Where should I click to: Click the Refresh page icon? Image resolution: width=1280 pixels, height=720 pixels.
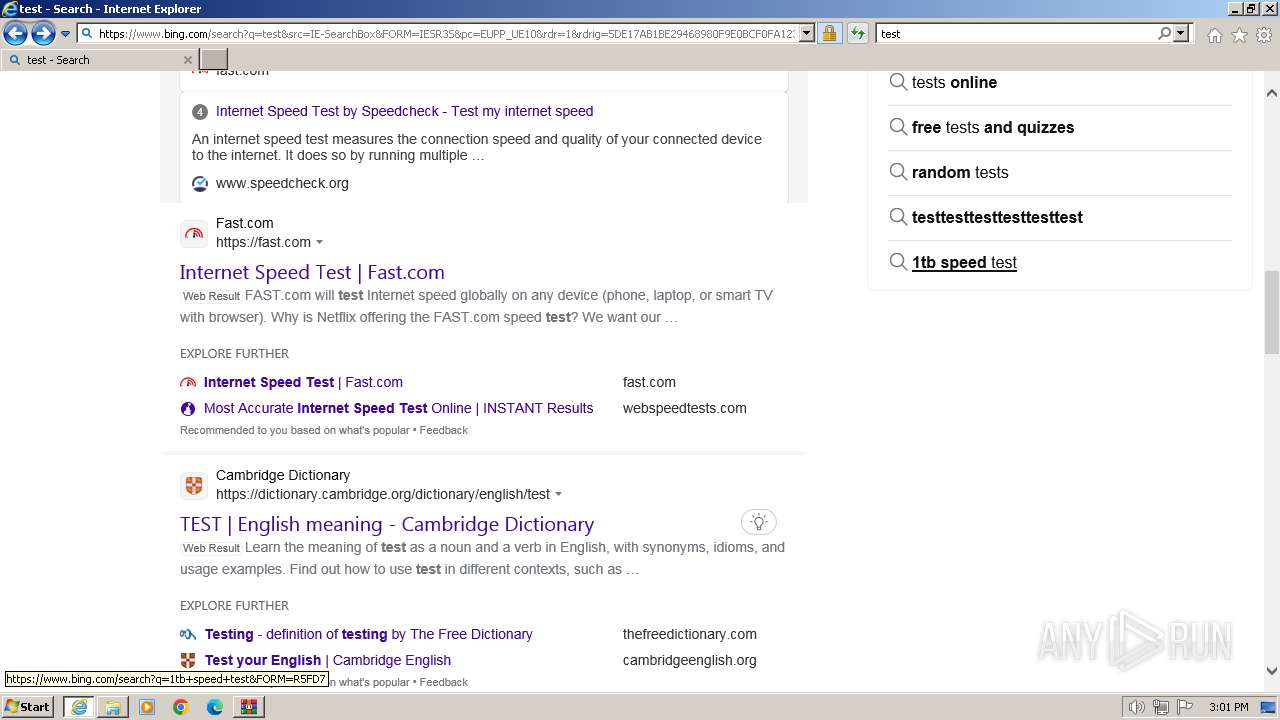857,34
